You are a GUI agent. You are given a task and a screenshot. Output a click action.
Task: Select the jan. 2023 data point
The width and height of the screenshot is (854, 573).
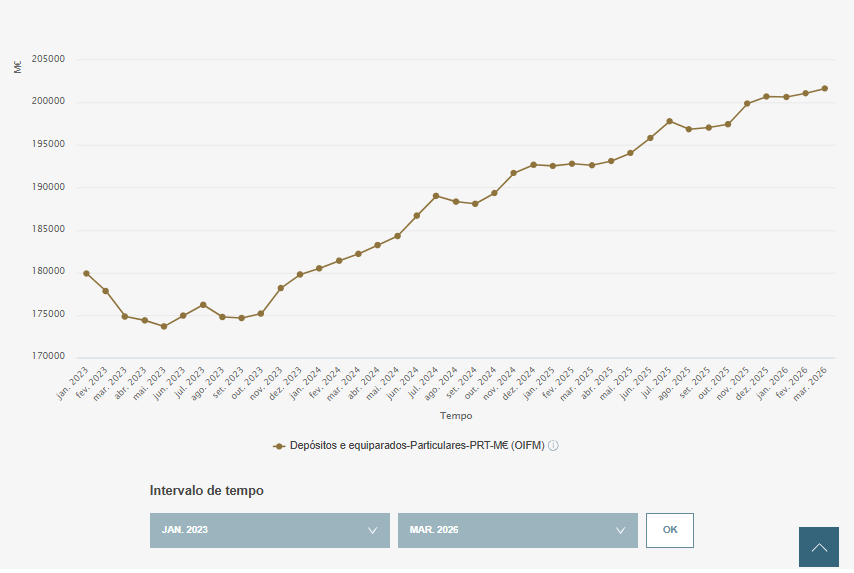(86, 273)
